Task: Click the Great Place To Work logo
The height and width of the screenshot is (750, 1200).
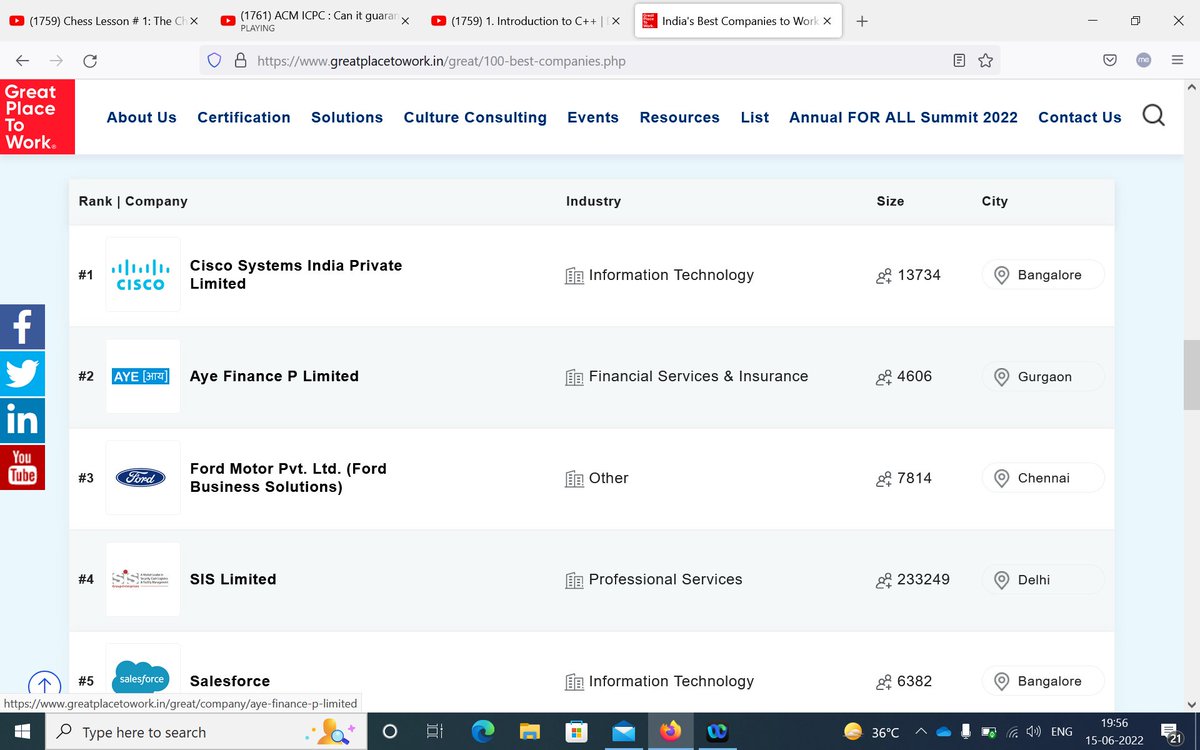Action: (x=37, y=116)
